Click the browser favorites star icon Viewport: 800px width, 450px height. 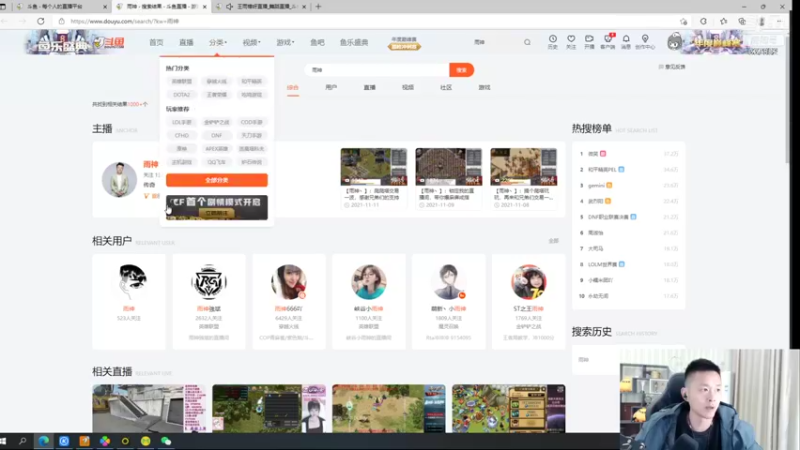[723, 21]
